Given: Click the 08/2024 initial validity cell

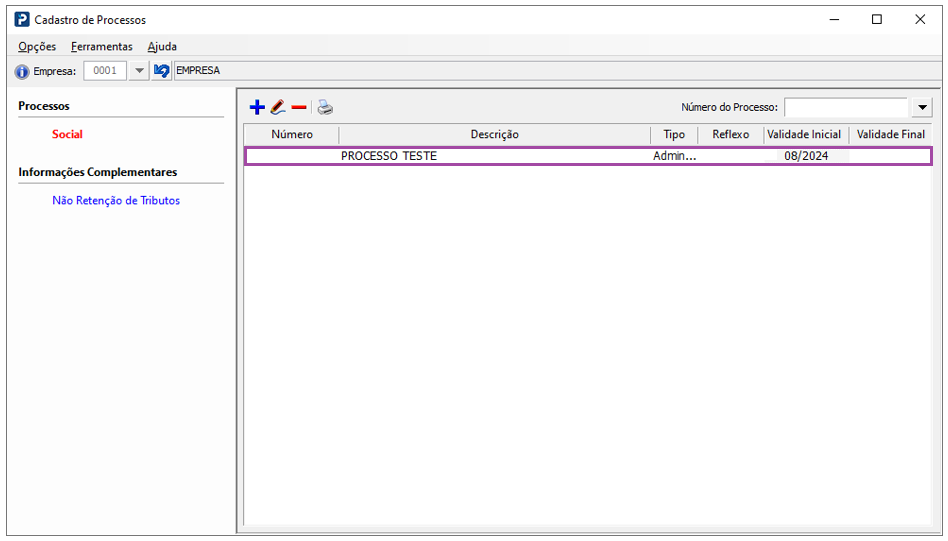Looking at the screenshot, I should [806, 156].
